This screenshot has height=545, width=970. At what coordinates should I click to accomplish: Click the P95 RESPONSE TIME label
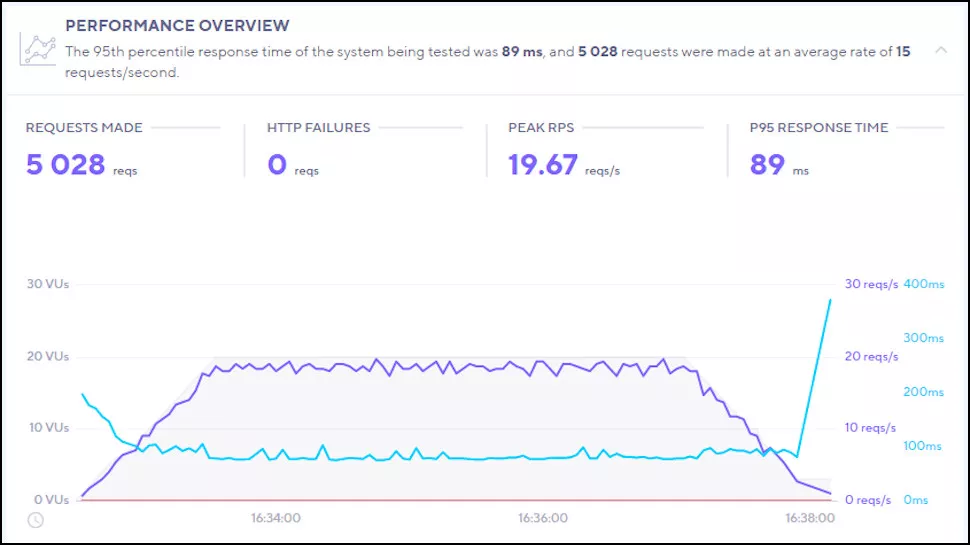(819, 127)
